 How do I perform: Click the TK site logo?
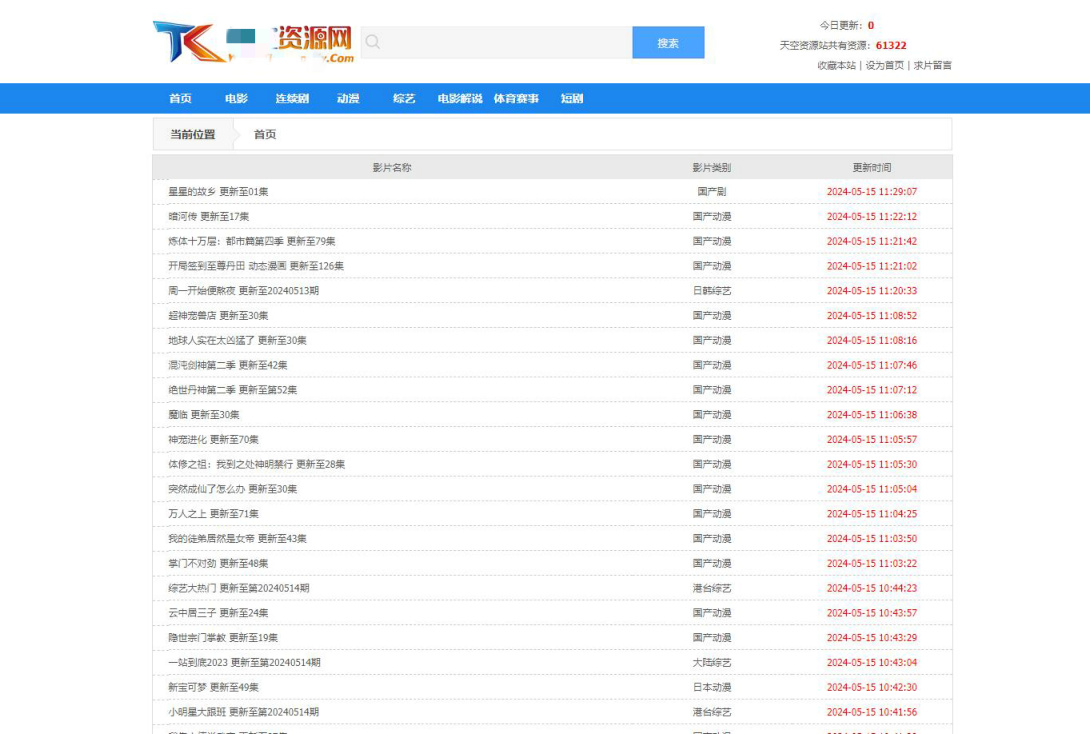(x=253, y=43)
